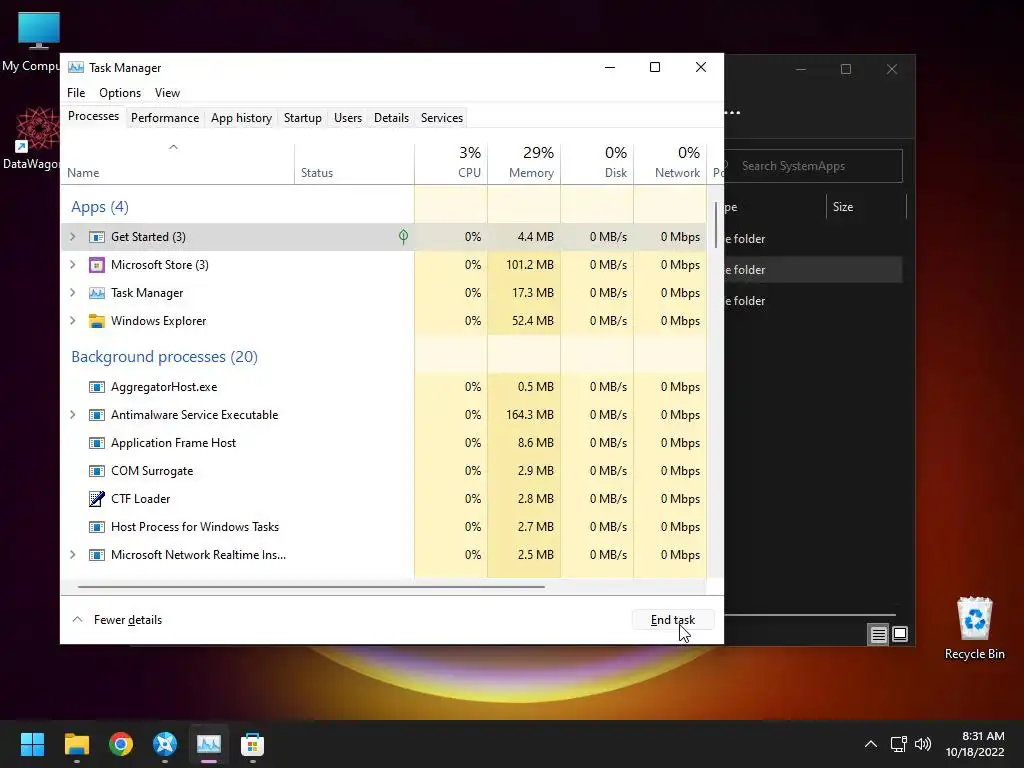Switch to the Users tab

tap(347, 118)
